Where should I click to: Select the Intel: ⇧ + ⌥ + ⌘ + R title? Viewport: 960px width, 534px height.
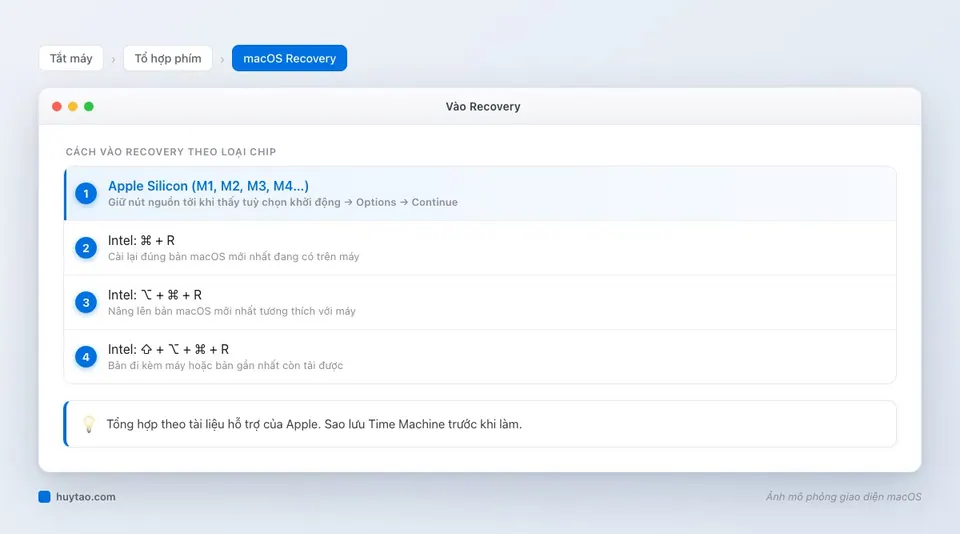point(168,350)
